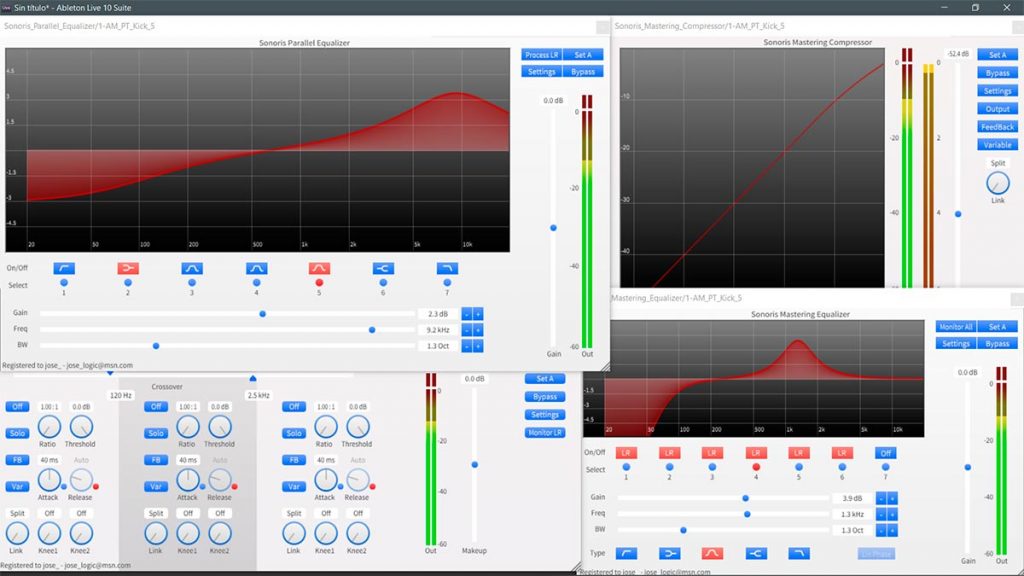Toggle red band 2 shelf icon in Parallel Equalizer

[x=128, y=268]
